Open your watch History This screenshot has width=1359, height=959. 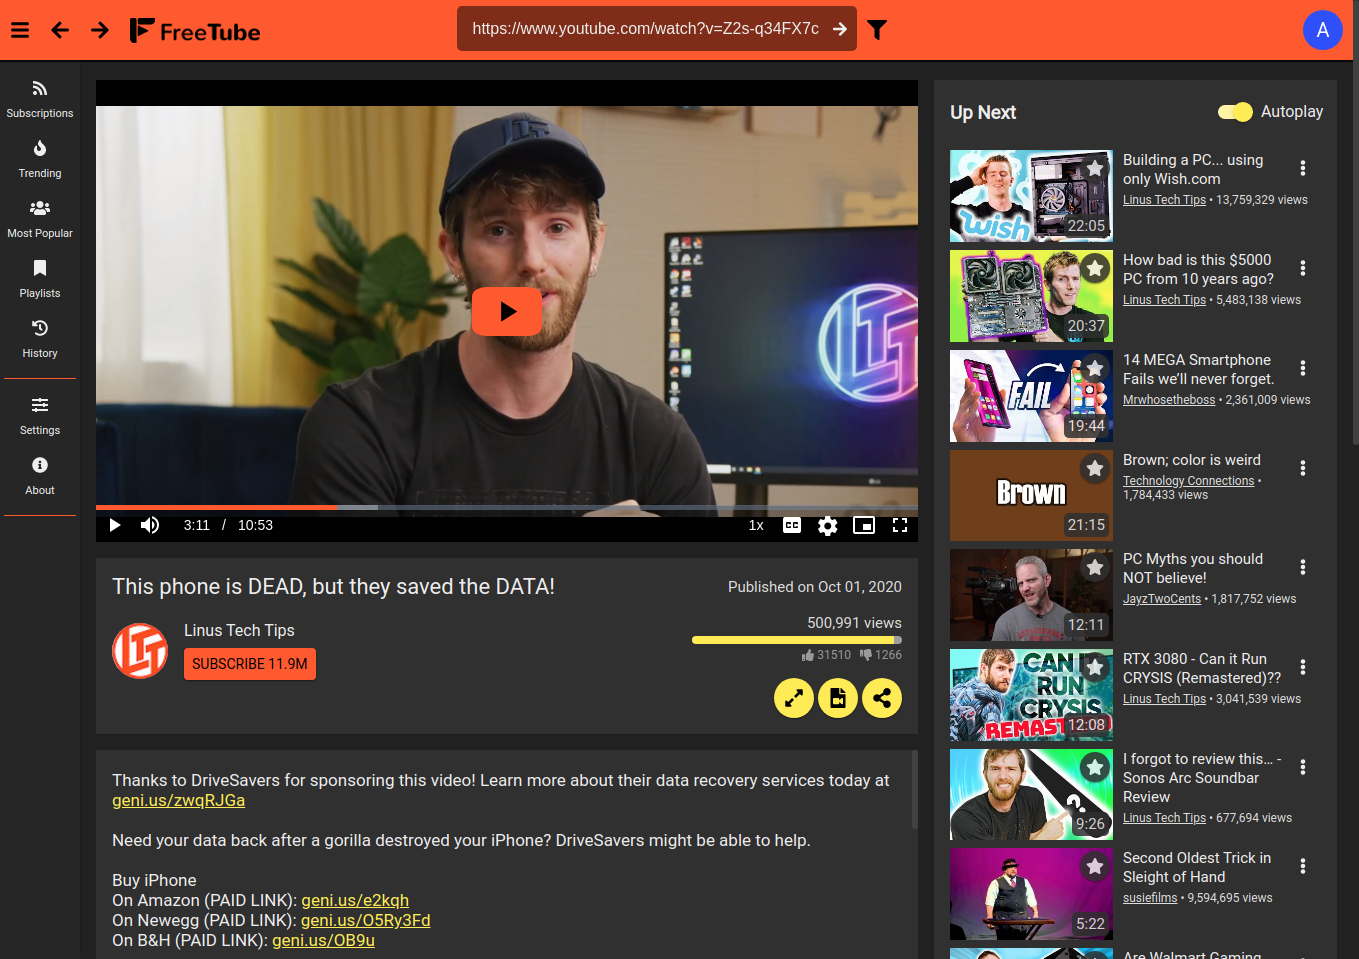[39, 338]
